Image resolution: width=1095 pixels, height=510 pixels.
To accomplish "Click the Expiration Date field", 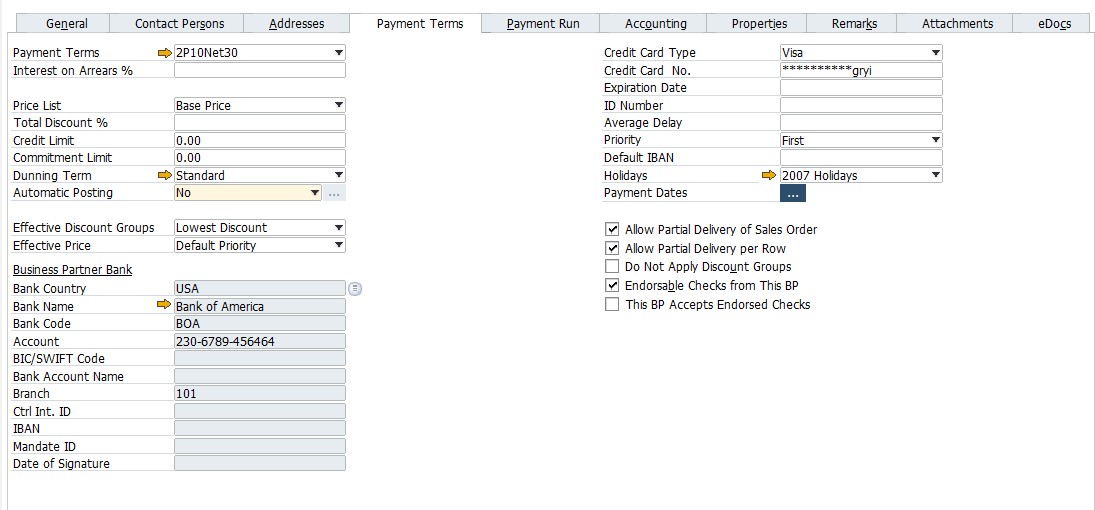I will pos(860,88).
